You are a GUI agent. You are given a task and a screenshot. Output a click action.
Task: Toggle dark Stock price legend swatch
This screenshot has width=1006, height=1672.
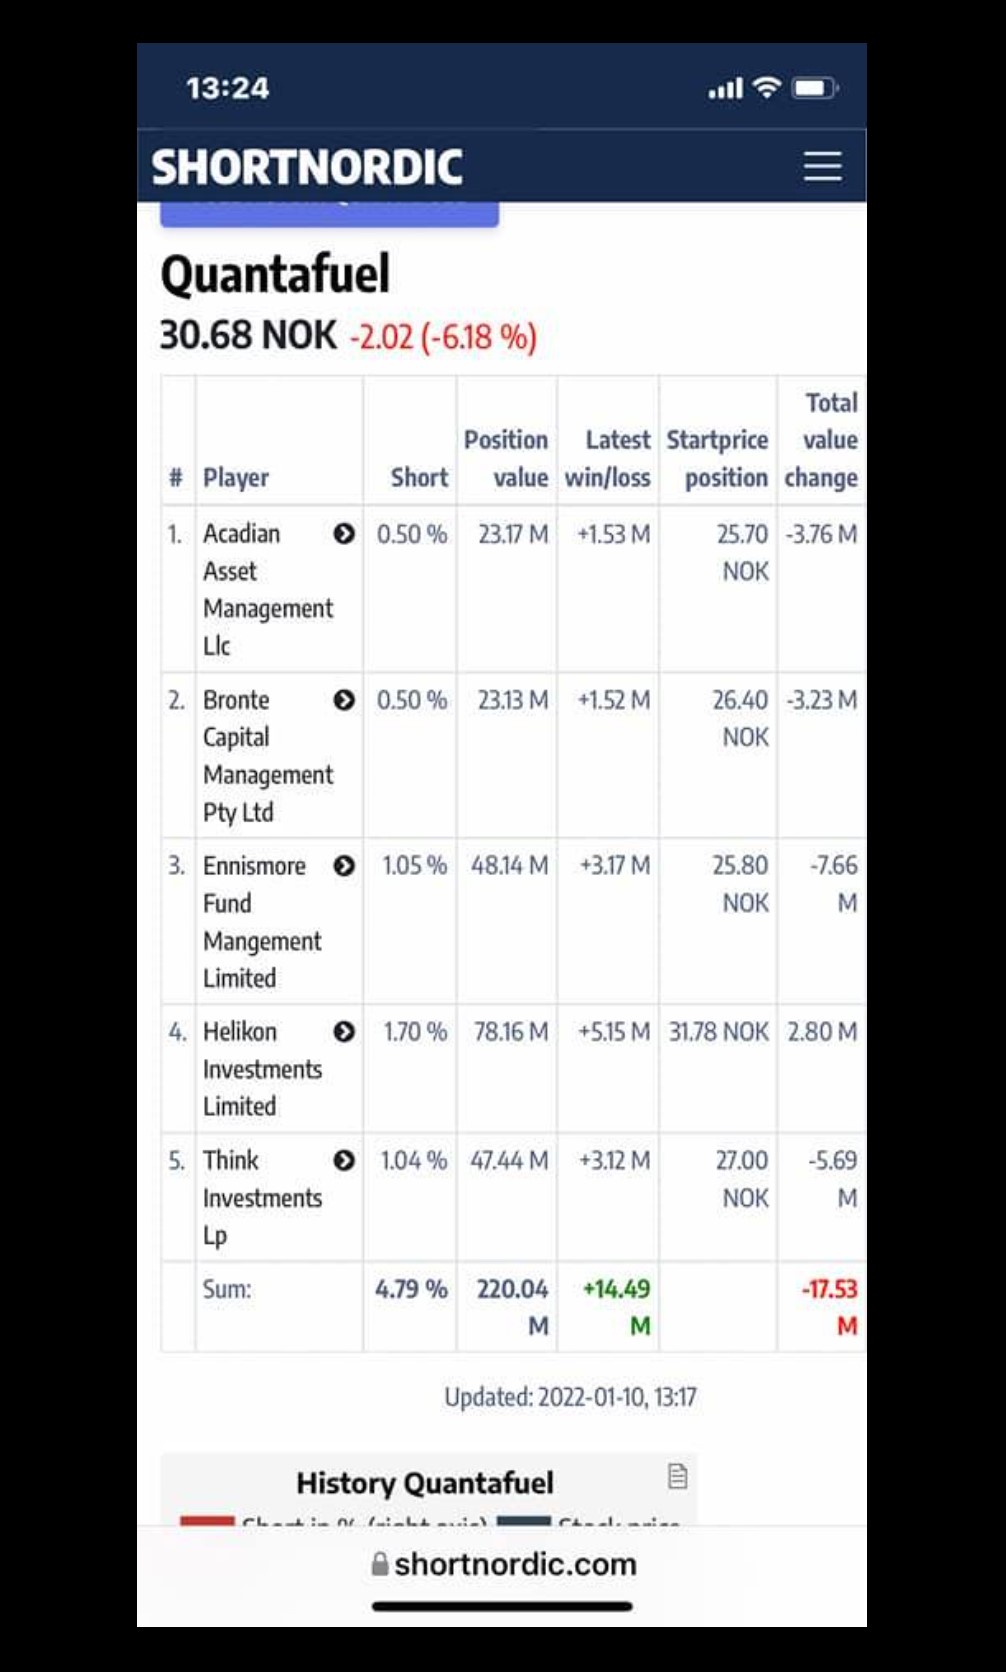524,1520
